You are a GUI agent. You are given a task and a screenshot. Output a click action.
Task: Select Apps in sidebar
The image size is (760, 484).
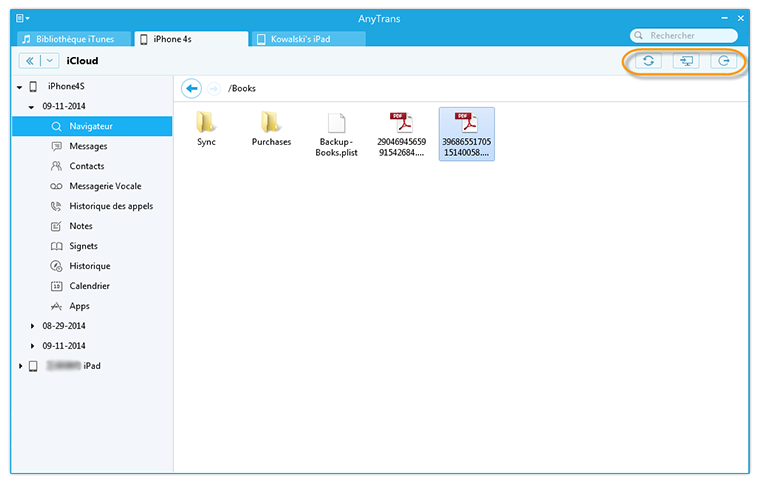(92, 306)
